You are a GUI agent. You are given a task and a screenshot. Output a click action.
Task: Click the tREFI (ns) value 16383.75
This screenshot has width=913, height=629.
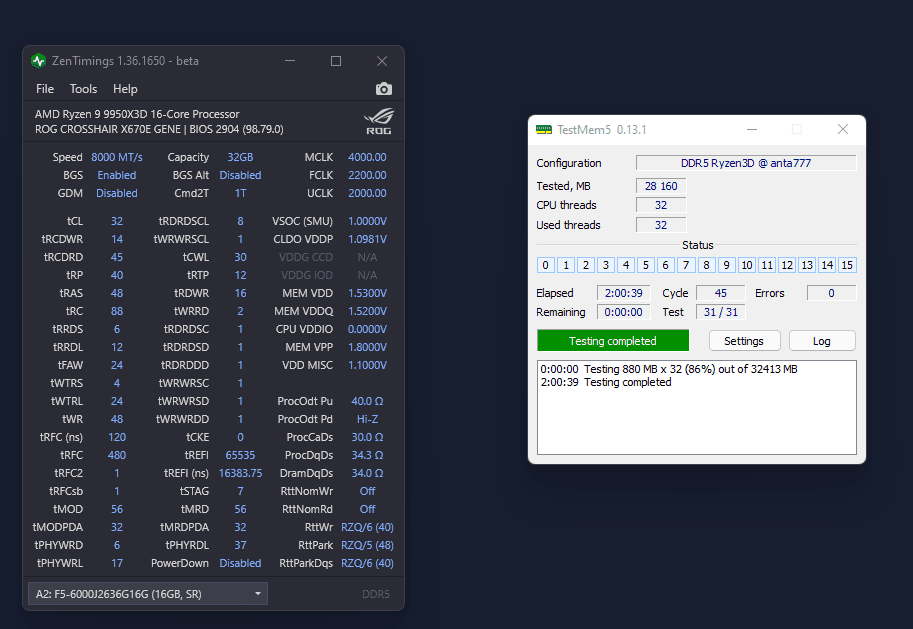coord(240,473)
